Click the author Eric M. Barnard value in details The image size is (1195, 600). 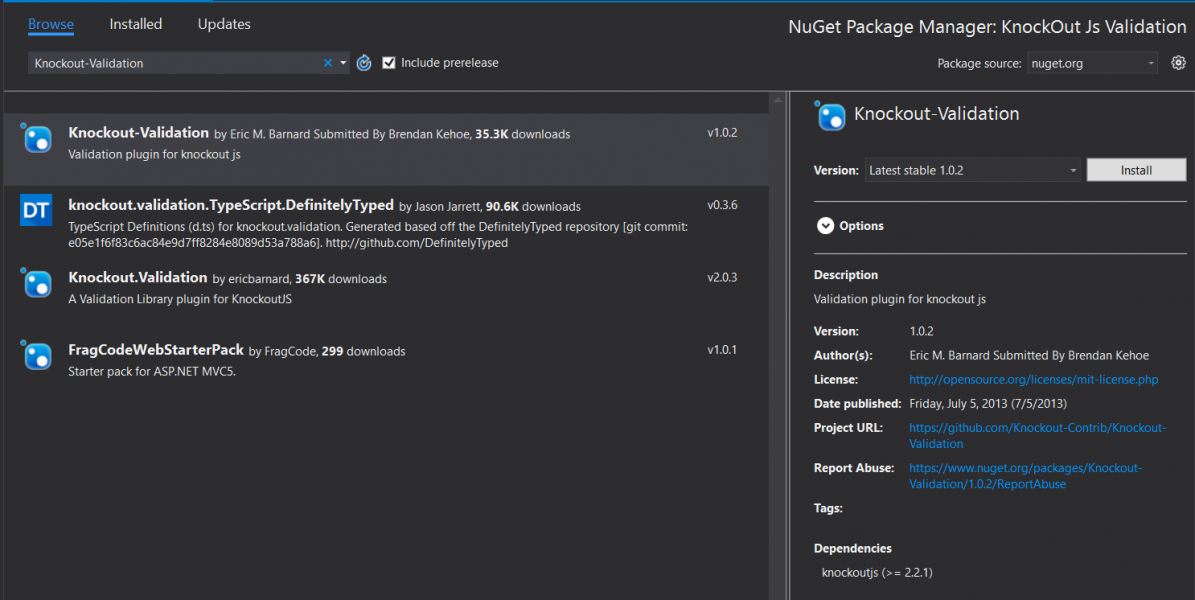[x=1029, y=355]
